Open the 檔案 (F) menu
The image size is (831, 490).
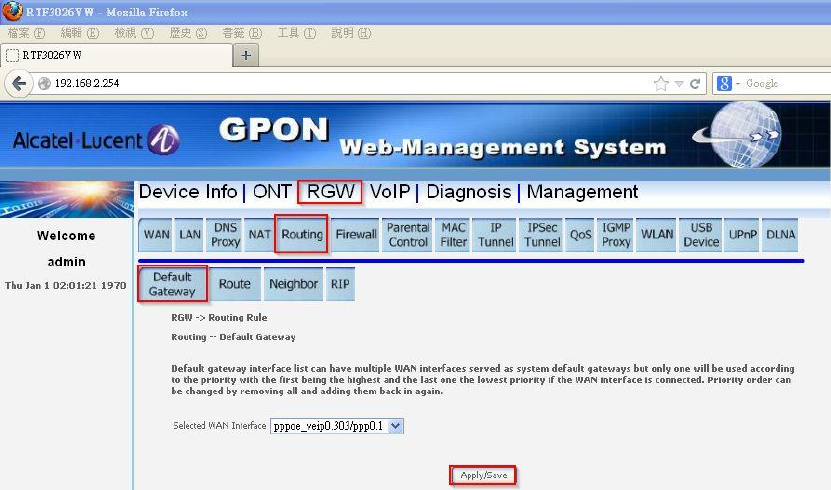(x=26, y=33)
